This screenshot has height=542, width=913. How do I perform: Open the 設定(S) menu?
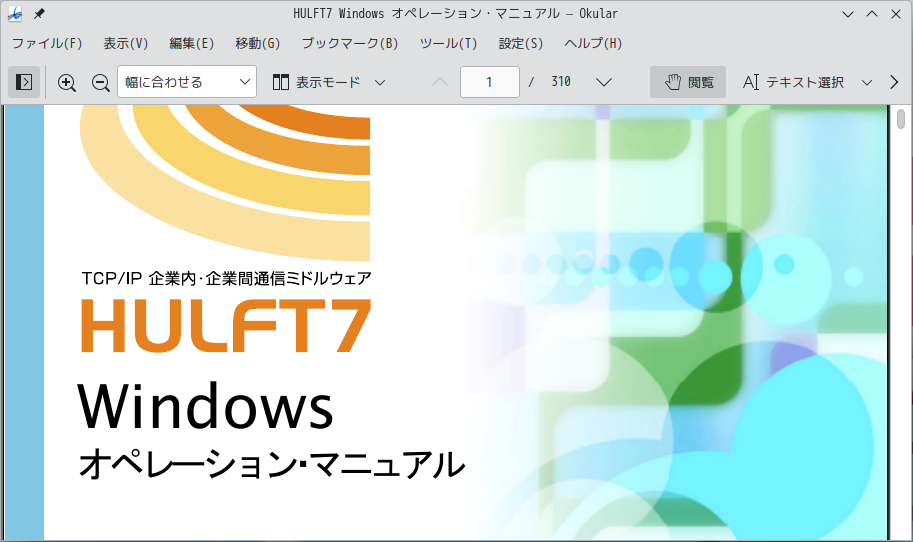click(521, 44)
